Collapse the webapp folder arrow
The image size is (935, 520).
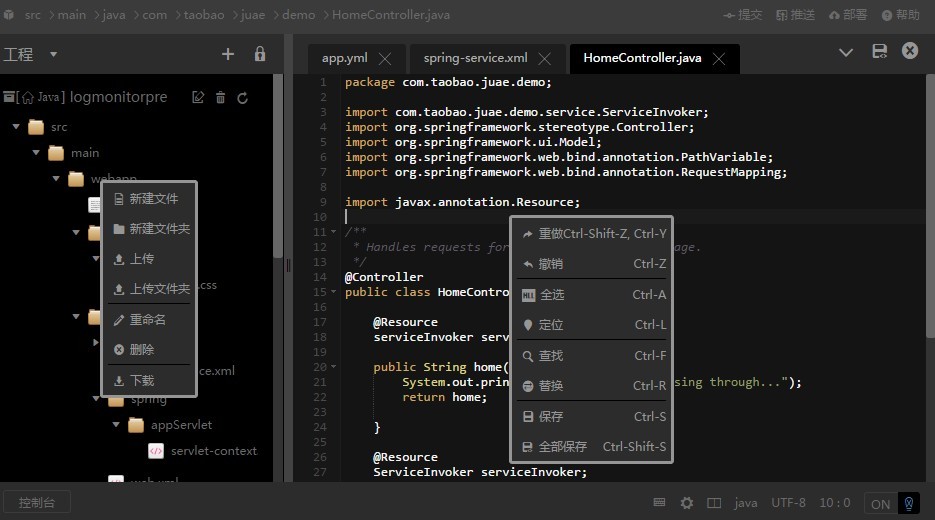[x=56, y=178]
